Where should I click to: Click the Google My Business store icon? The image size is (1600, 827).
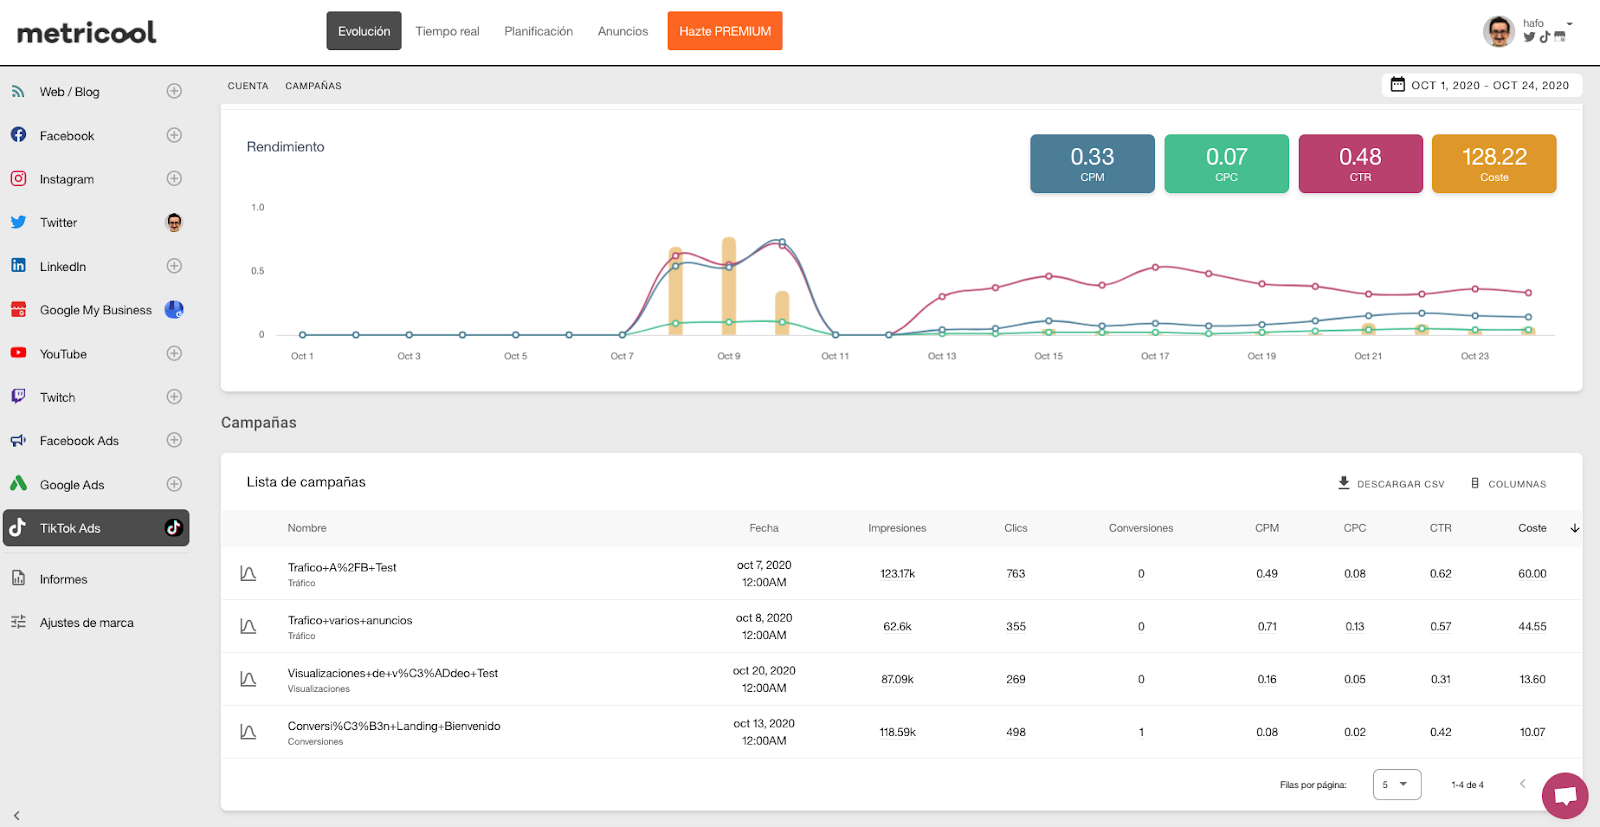click(18, 309)
